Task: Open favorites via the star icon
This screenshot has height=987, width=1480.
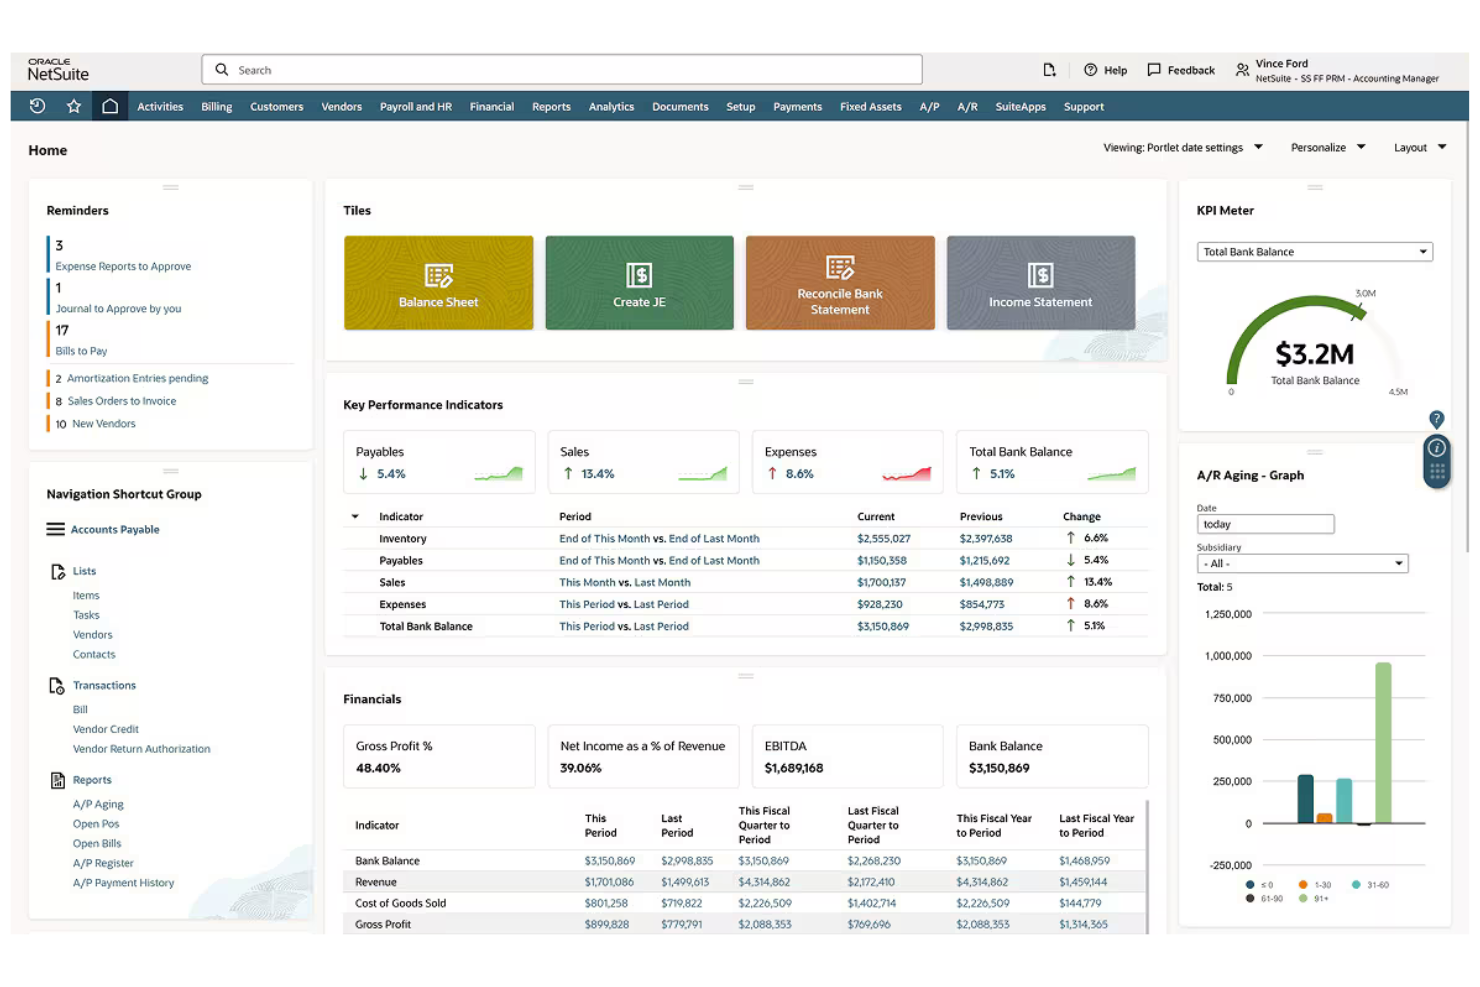Action: (x=73, y=106)
